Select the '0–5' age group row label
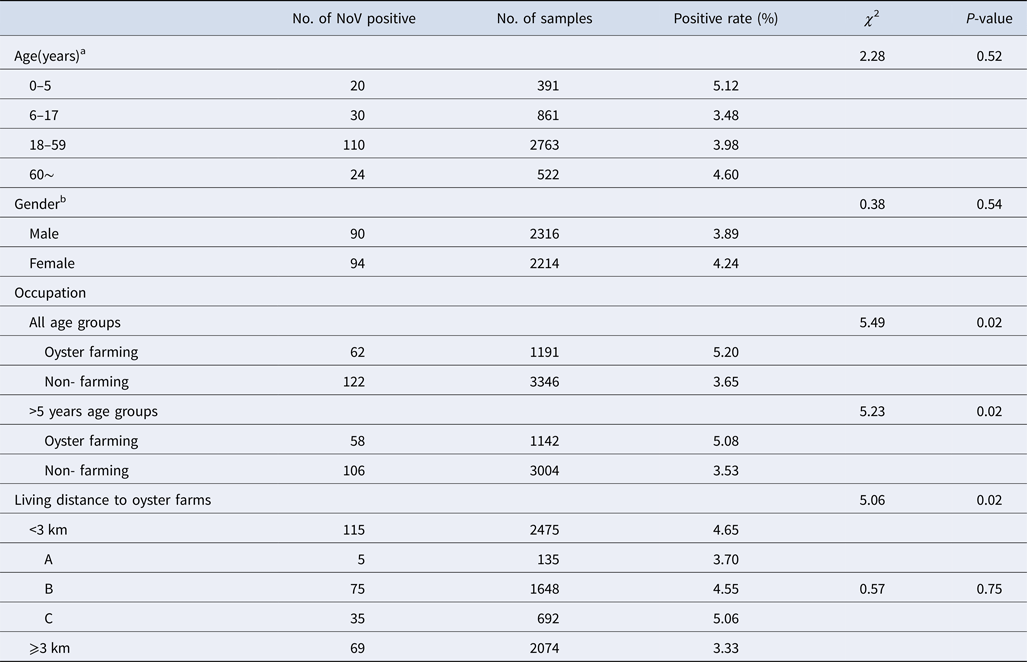The image size is (1027, 662). [41, 86]
